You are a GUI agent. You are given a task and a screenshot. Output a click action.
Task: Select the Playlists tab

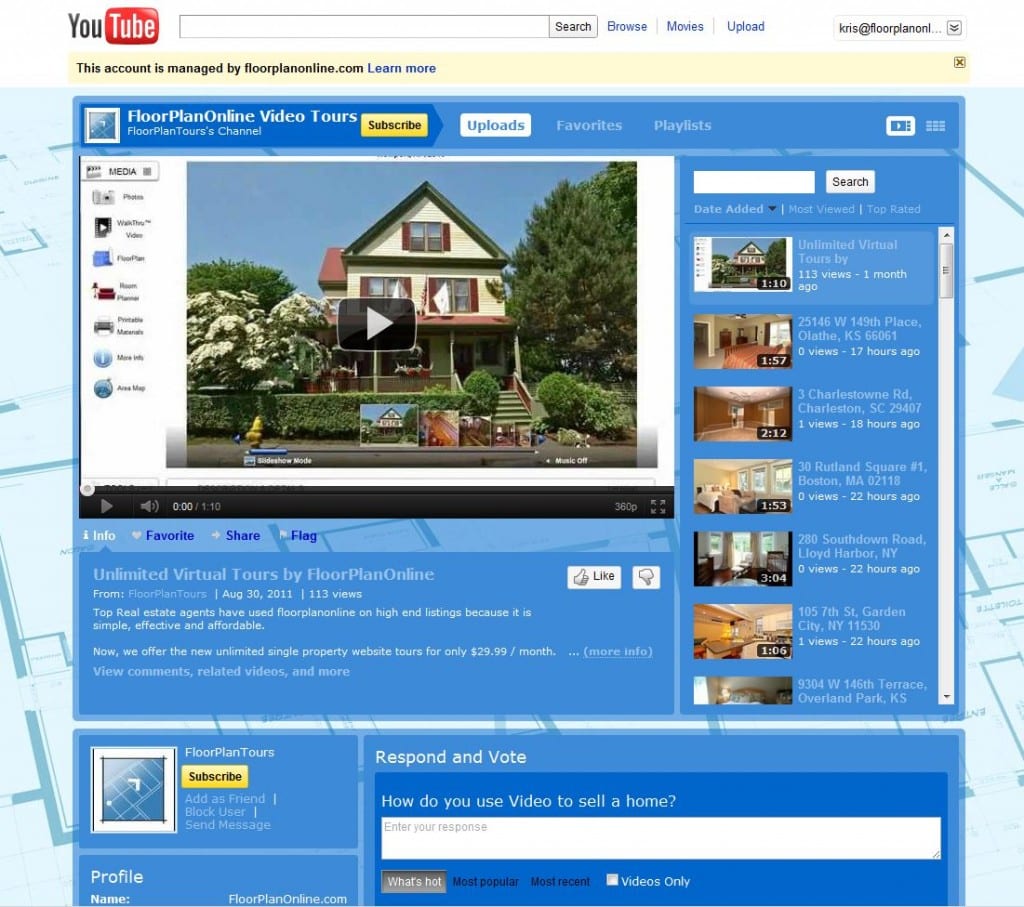pos(682,125)
